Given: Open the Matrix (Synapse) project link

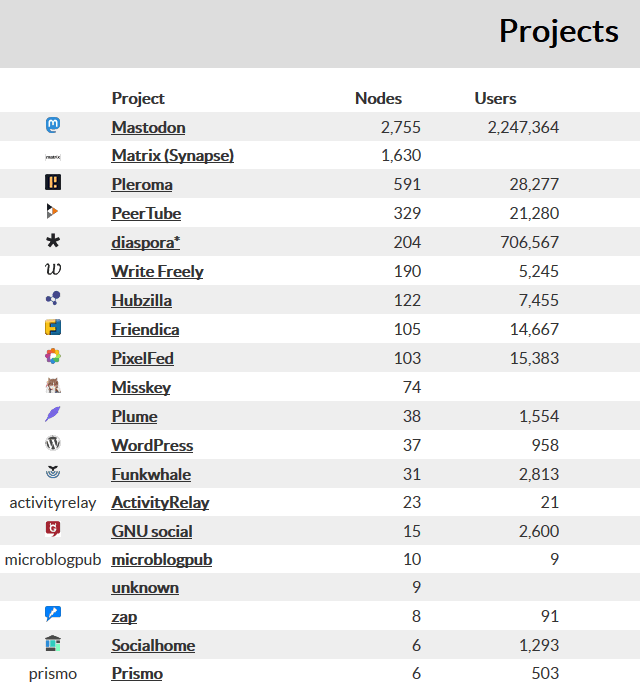Looking at the screenshot, I should tap(172, 156).
